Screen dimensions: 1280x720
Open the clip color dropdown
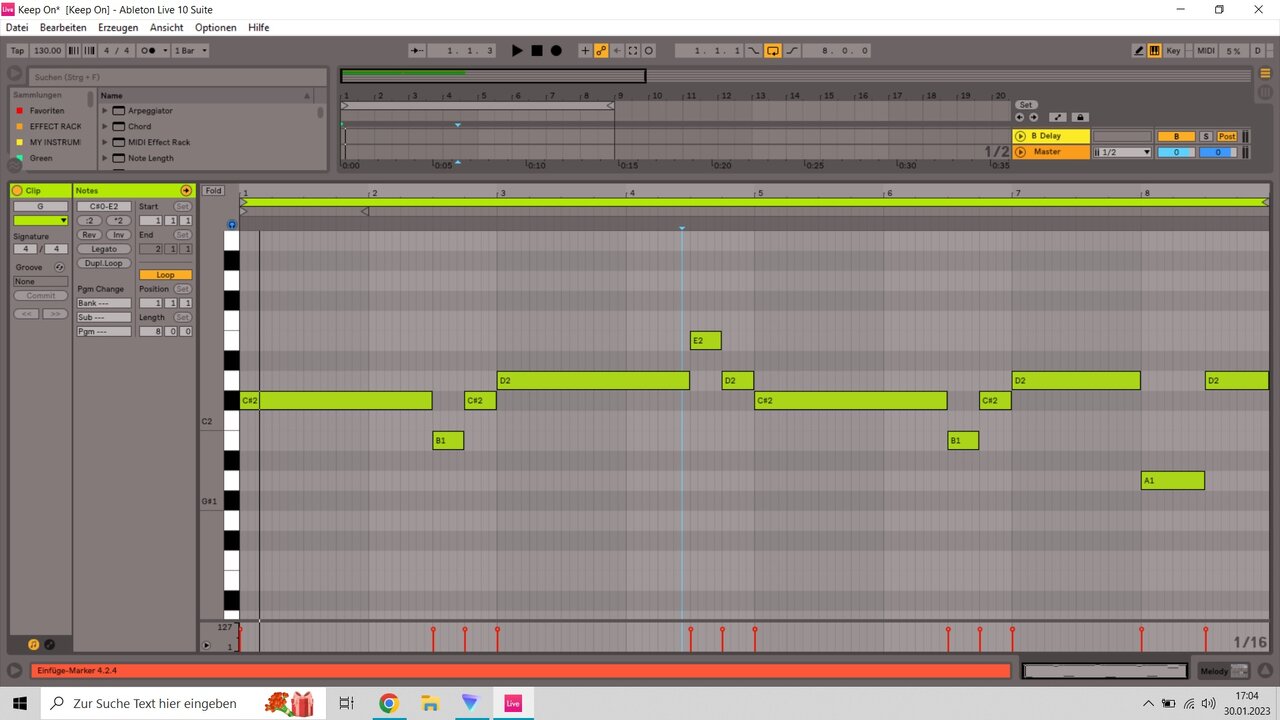(40, 220)
